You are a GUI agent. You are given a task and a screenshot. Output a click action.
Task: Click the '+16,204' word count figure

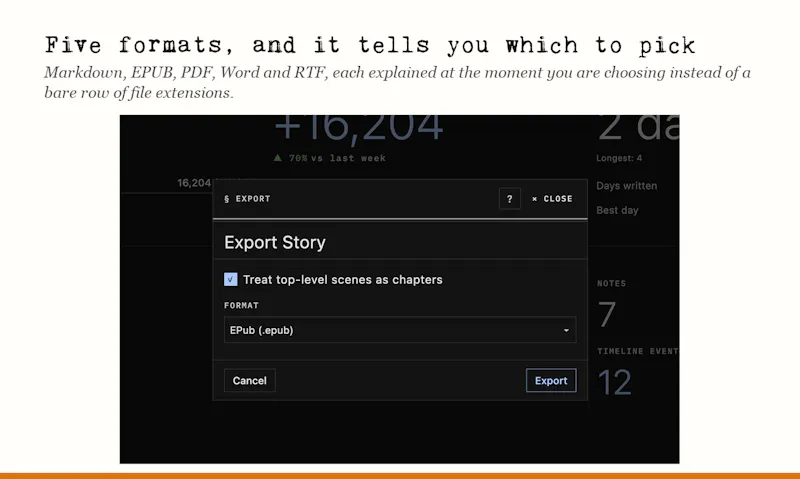pyautogui.click(x=359, y=128)
